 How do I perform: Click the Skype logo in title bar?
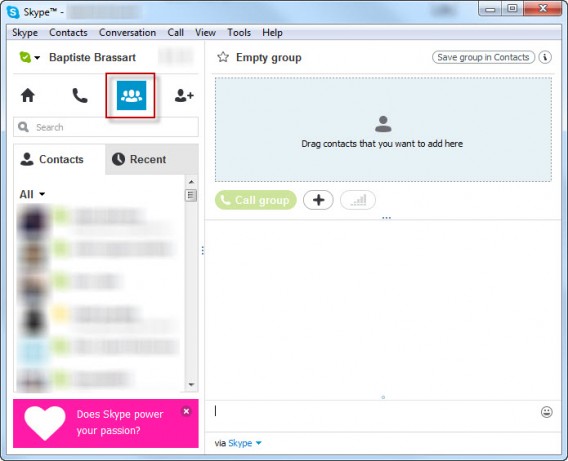point(13,12)
